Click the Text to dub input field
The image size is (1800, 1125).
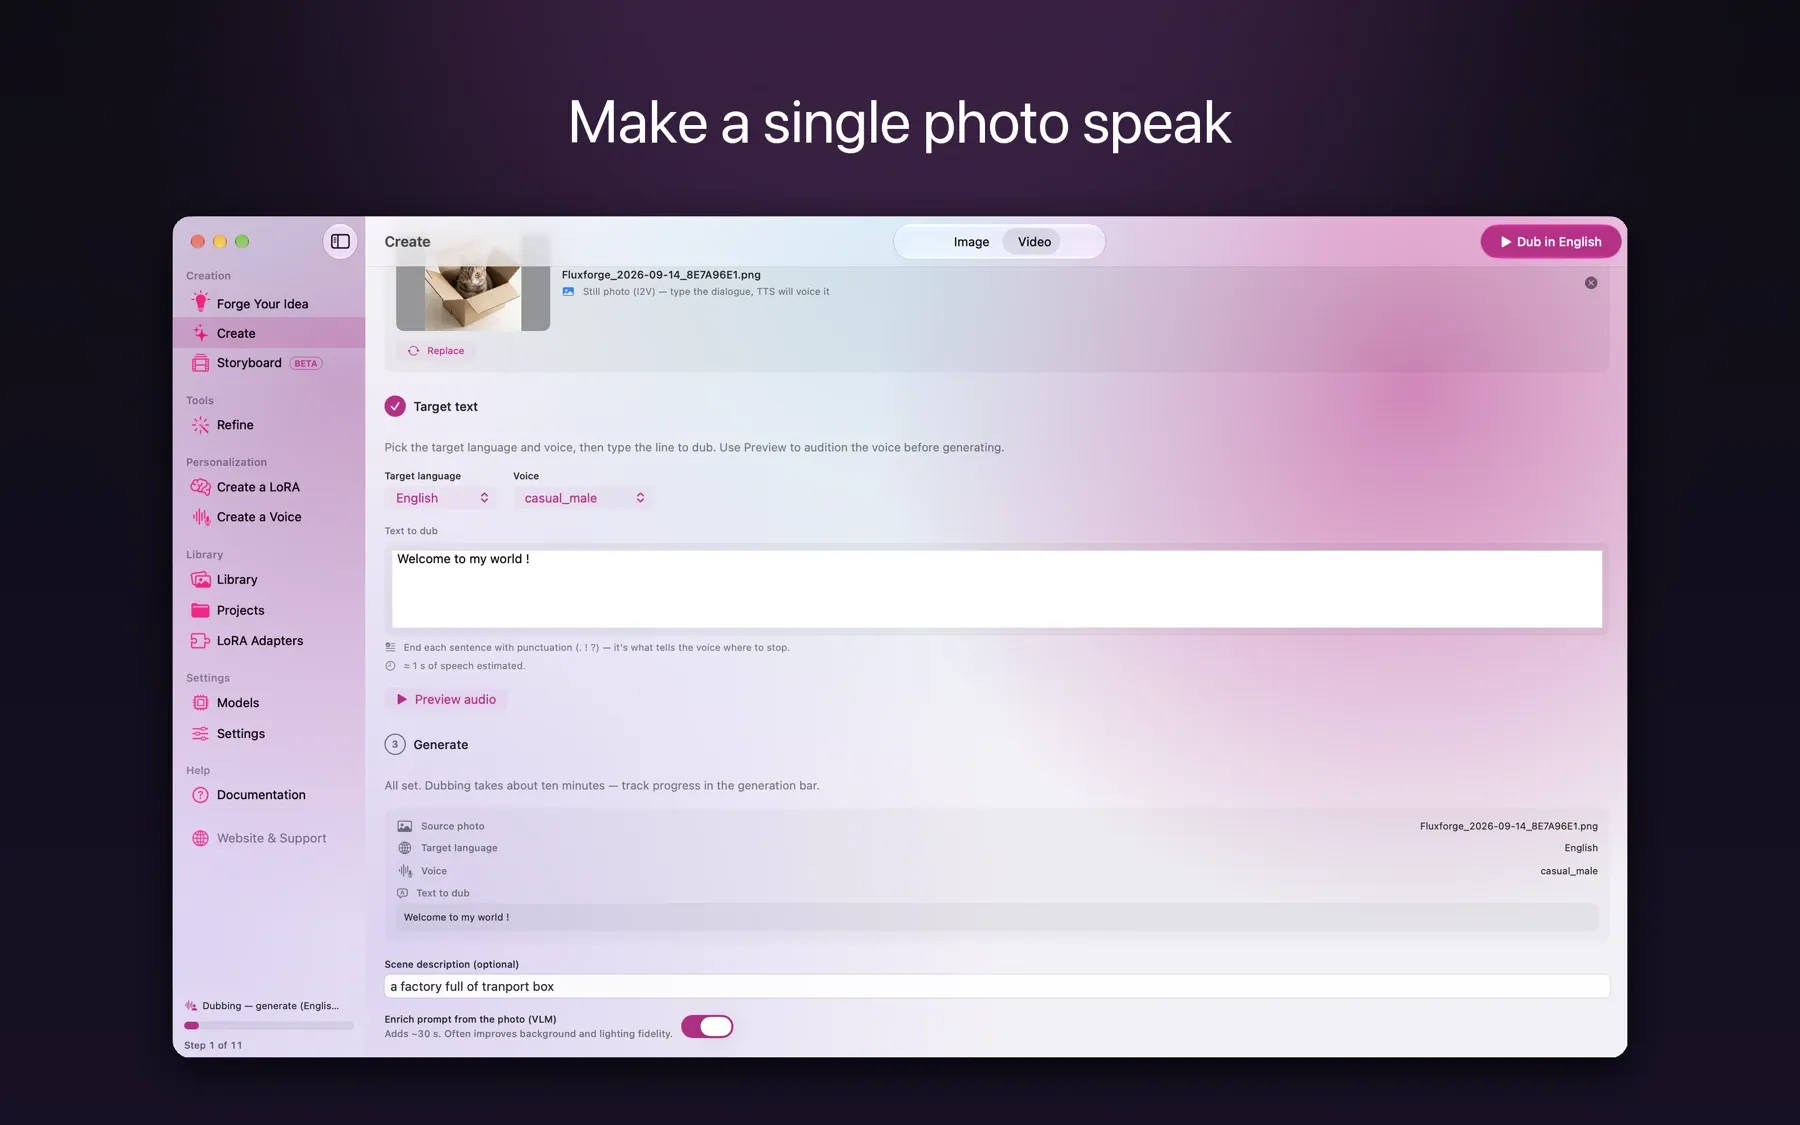(997, 589)
